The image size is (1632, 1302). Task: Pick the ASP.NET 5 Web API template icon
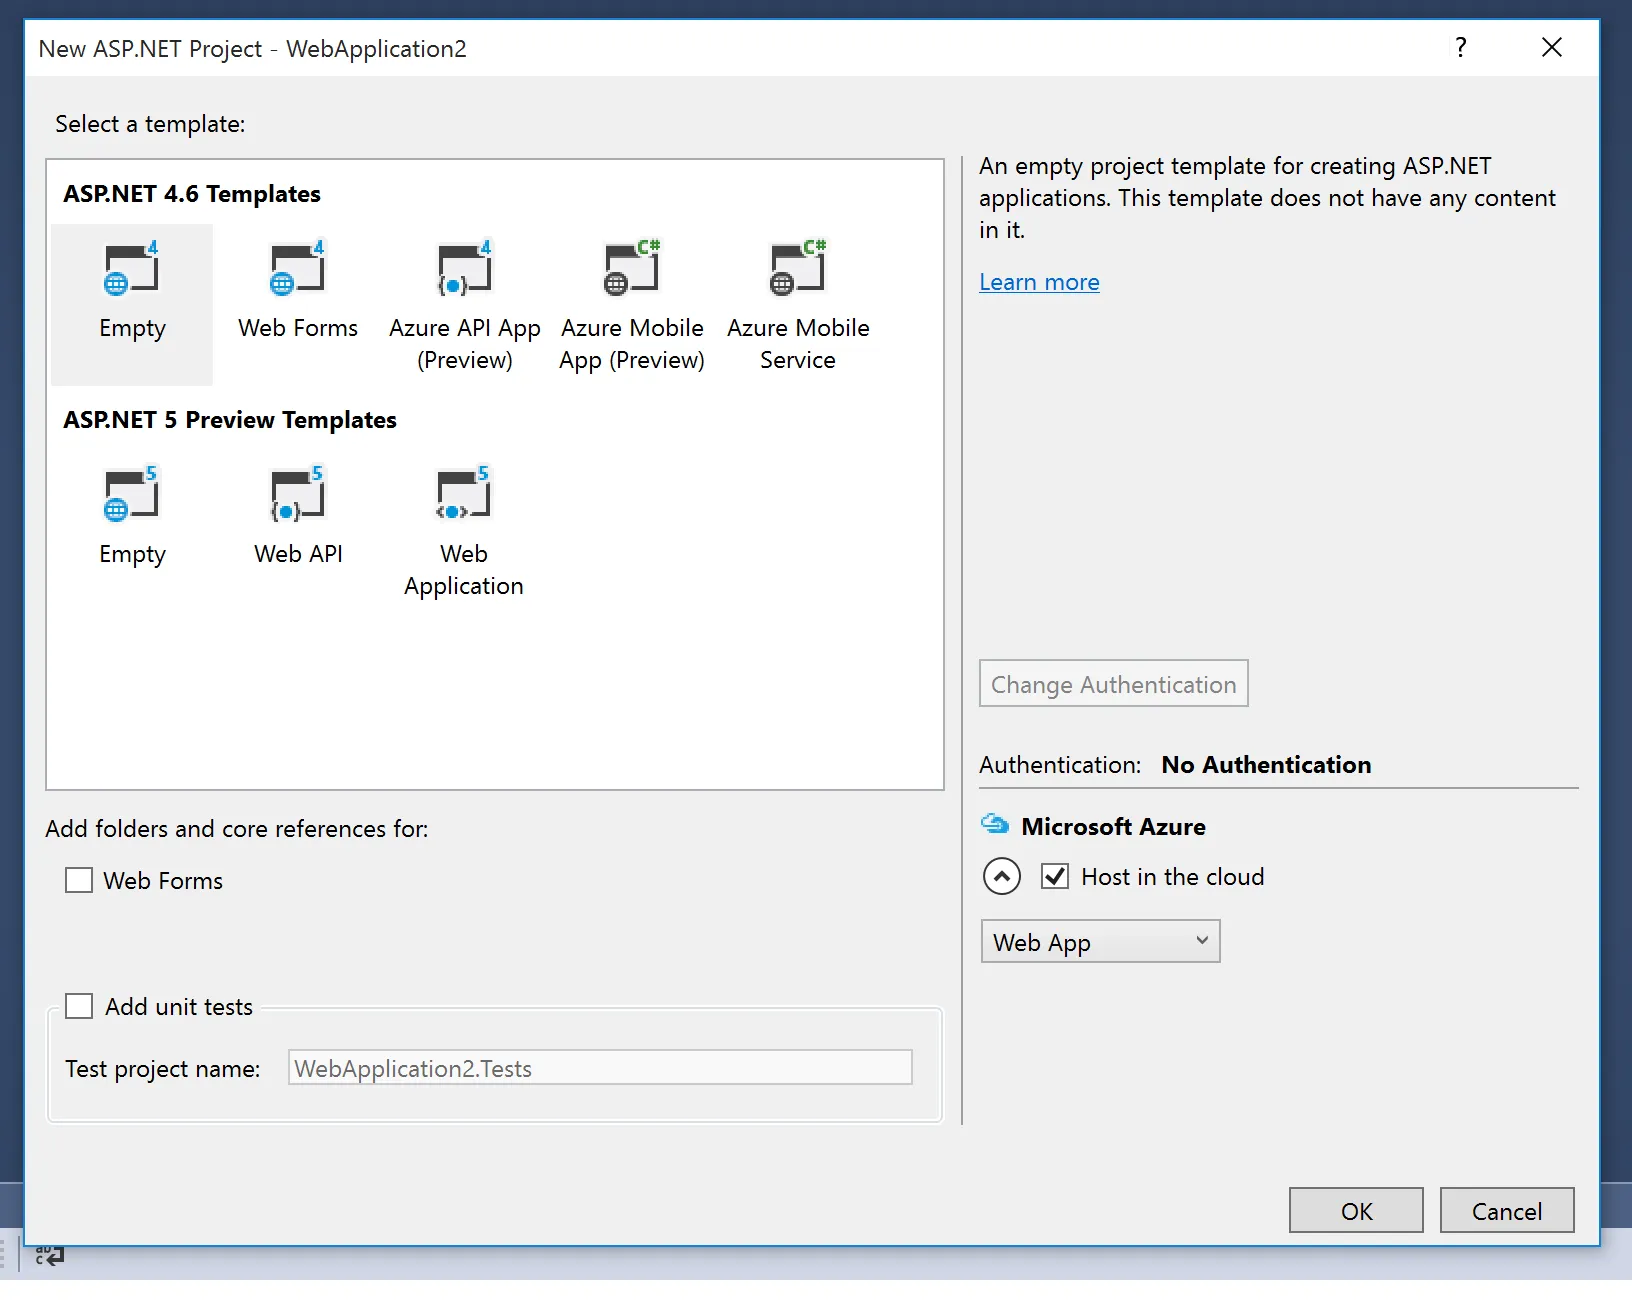point(298,494)
